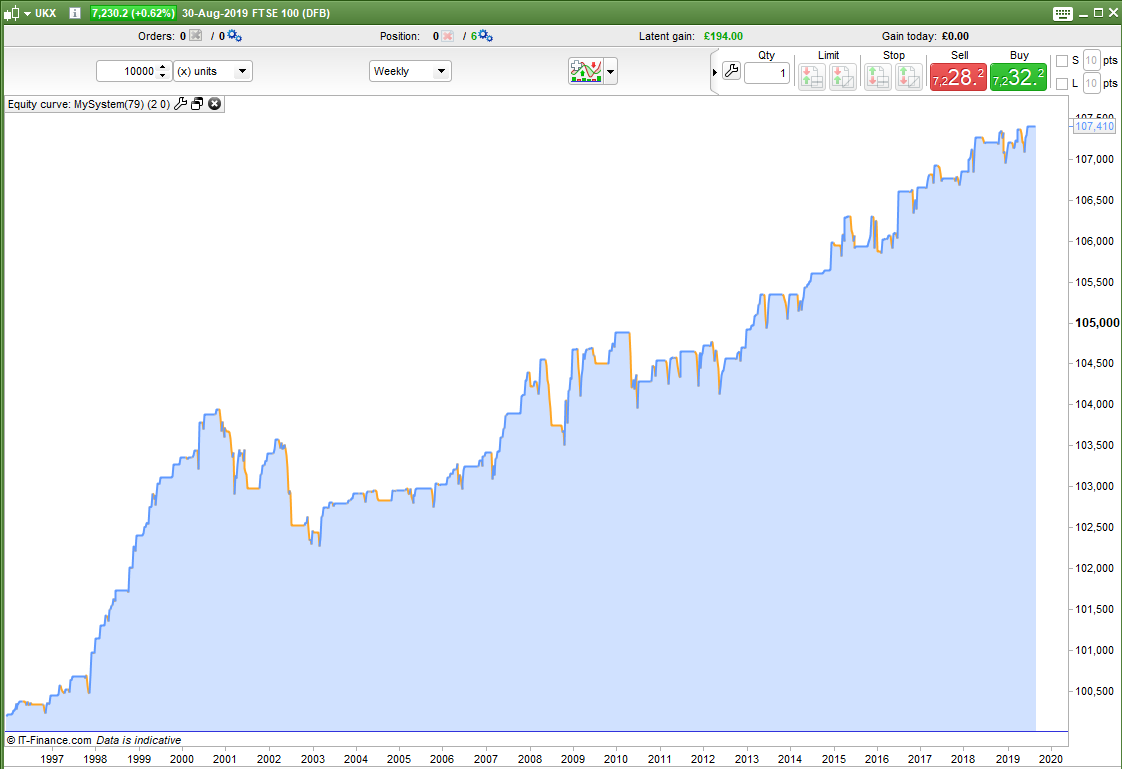Maximize the chart window
The height and width of the screenshot is (769, 1122).
coord(1098,13)
